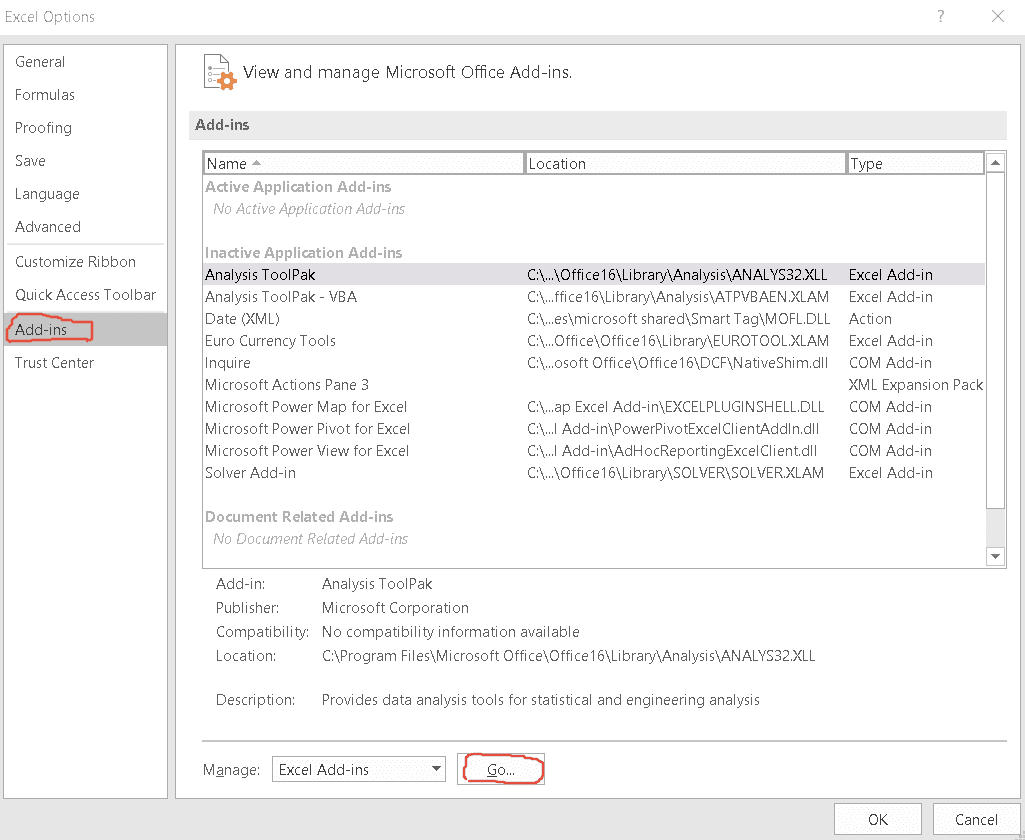Confirm with the OK button
The image size is (1025, 840).
coord(878,820)
